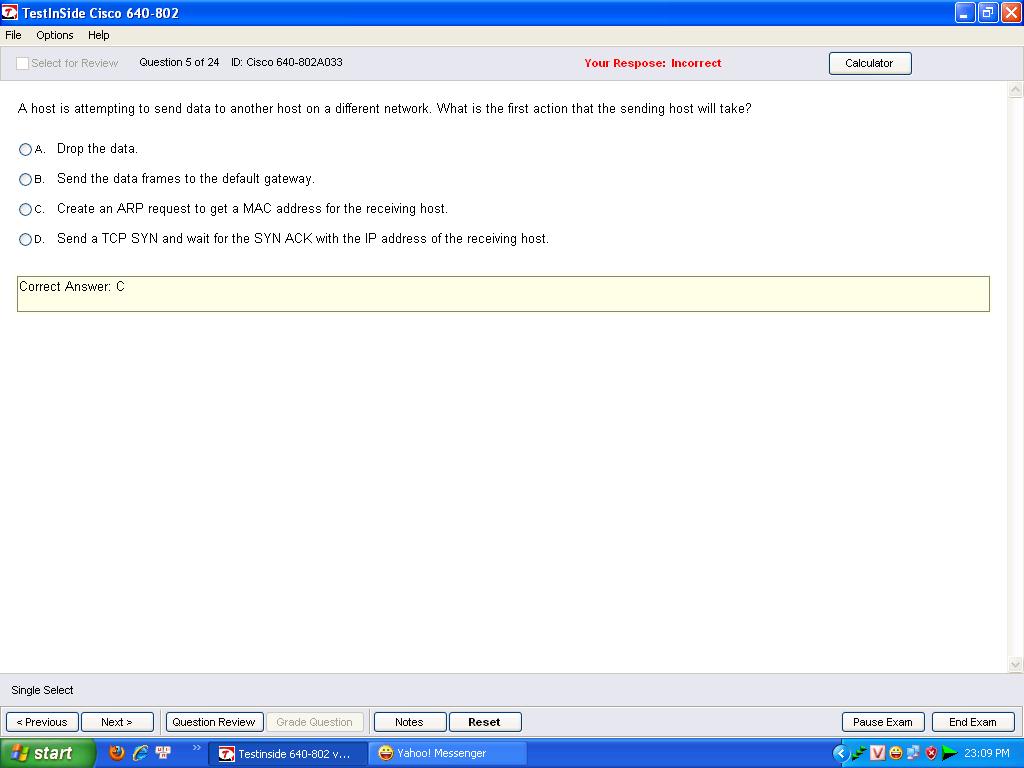Launch Internet Explorer from quick launch

pyautogui.click(x=140, y=753)
